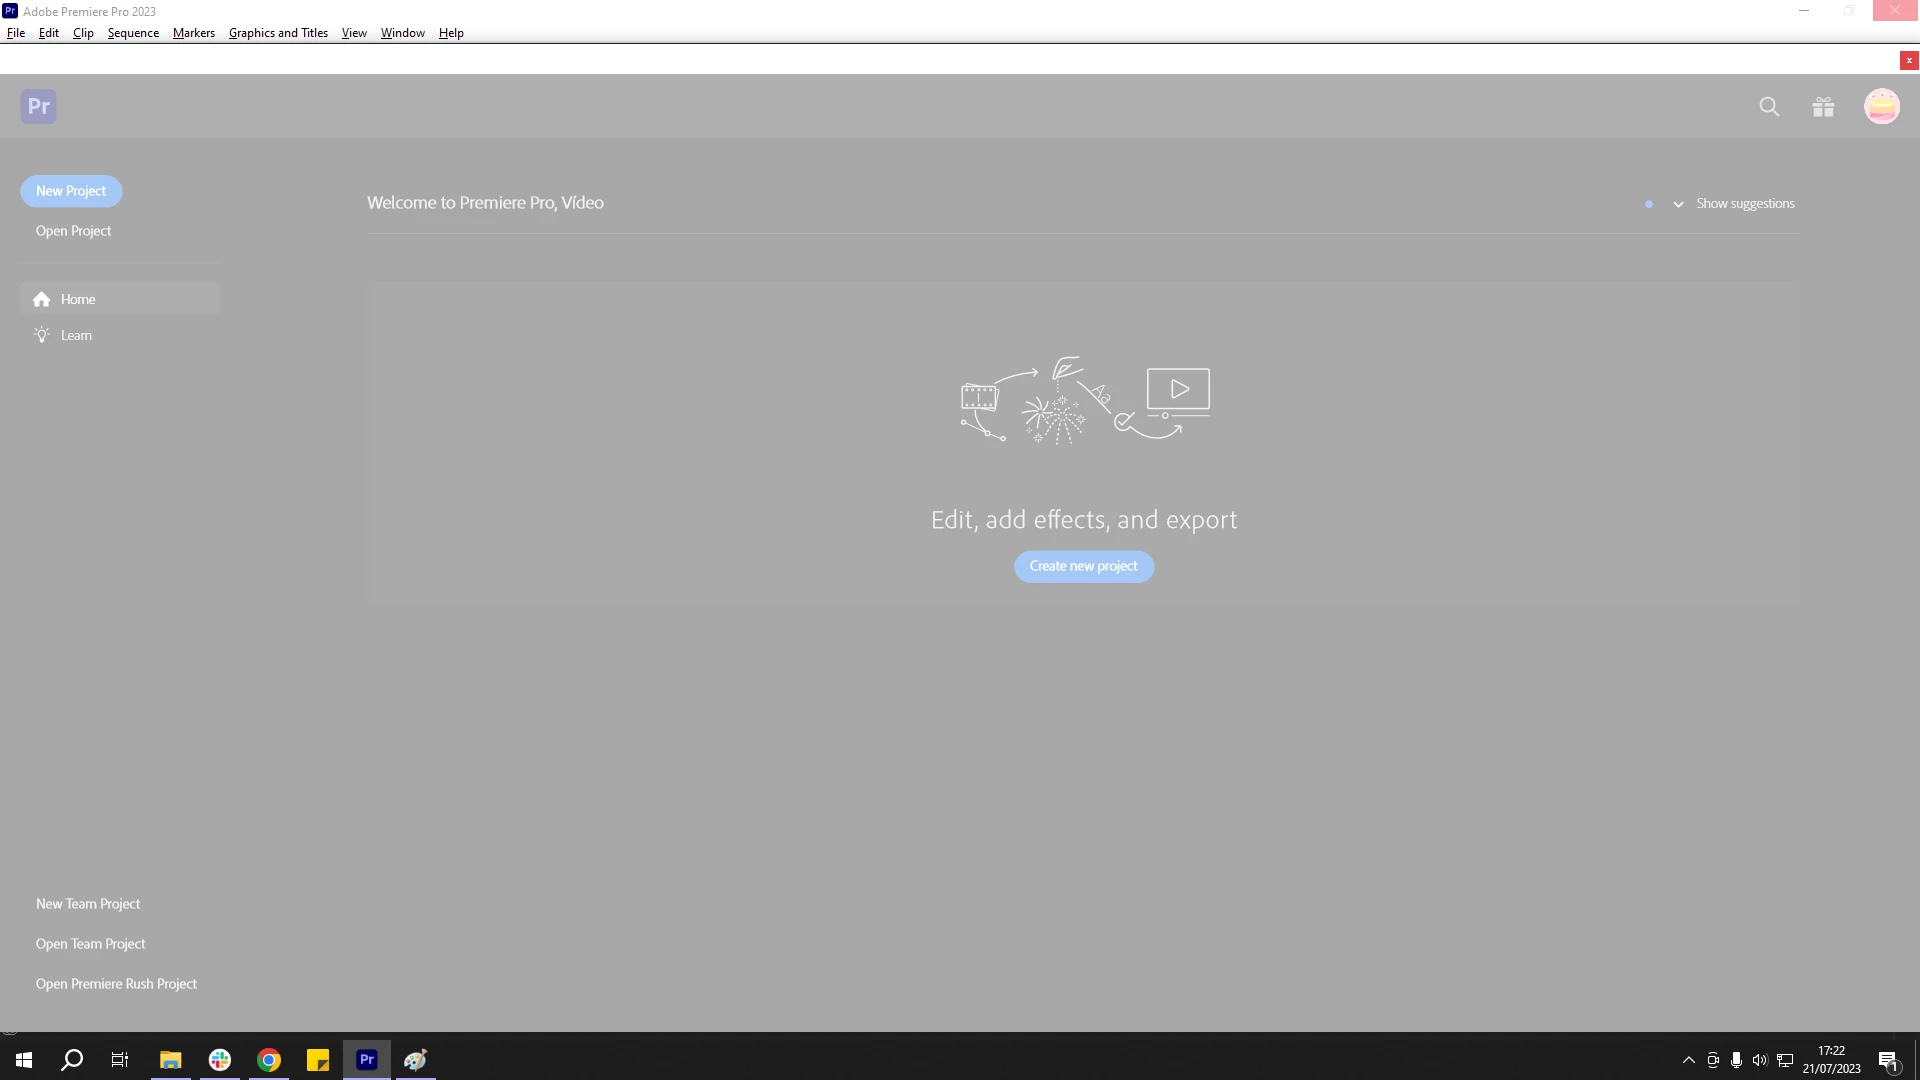Expand Show suggestions chevron
The width and height of the screenshot is (1920, 1080).
(x=1678, y=204)
